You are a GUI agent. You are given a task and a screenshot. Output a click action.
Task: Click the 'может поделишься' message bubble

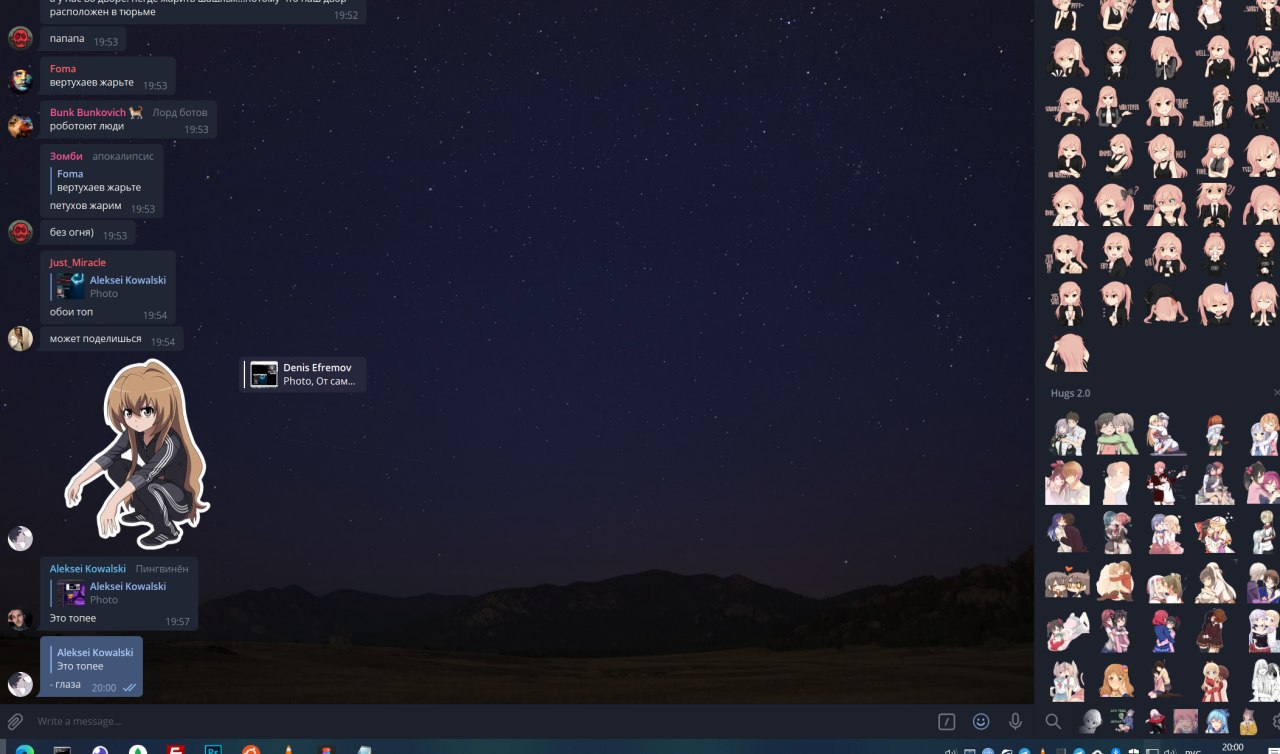click(112, 339)
